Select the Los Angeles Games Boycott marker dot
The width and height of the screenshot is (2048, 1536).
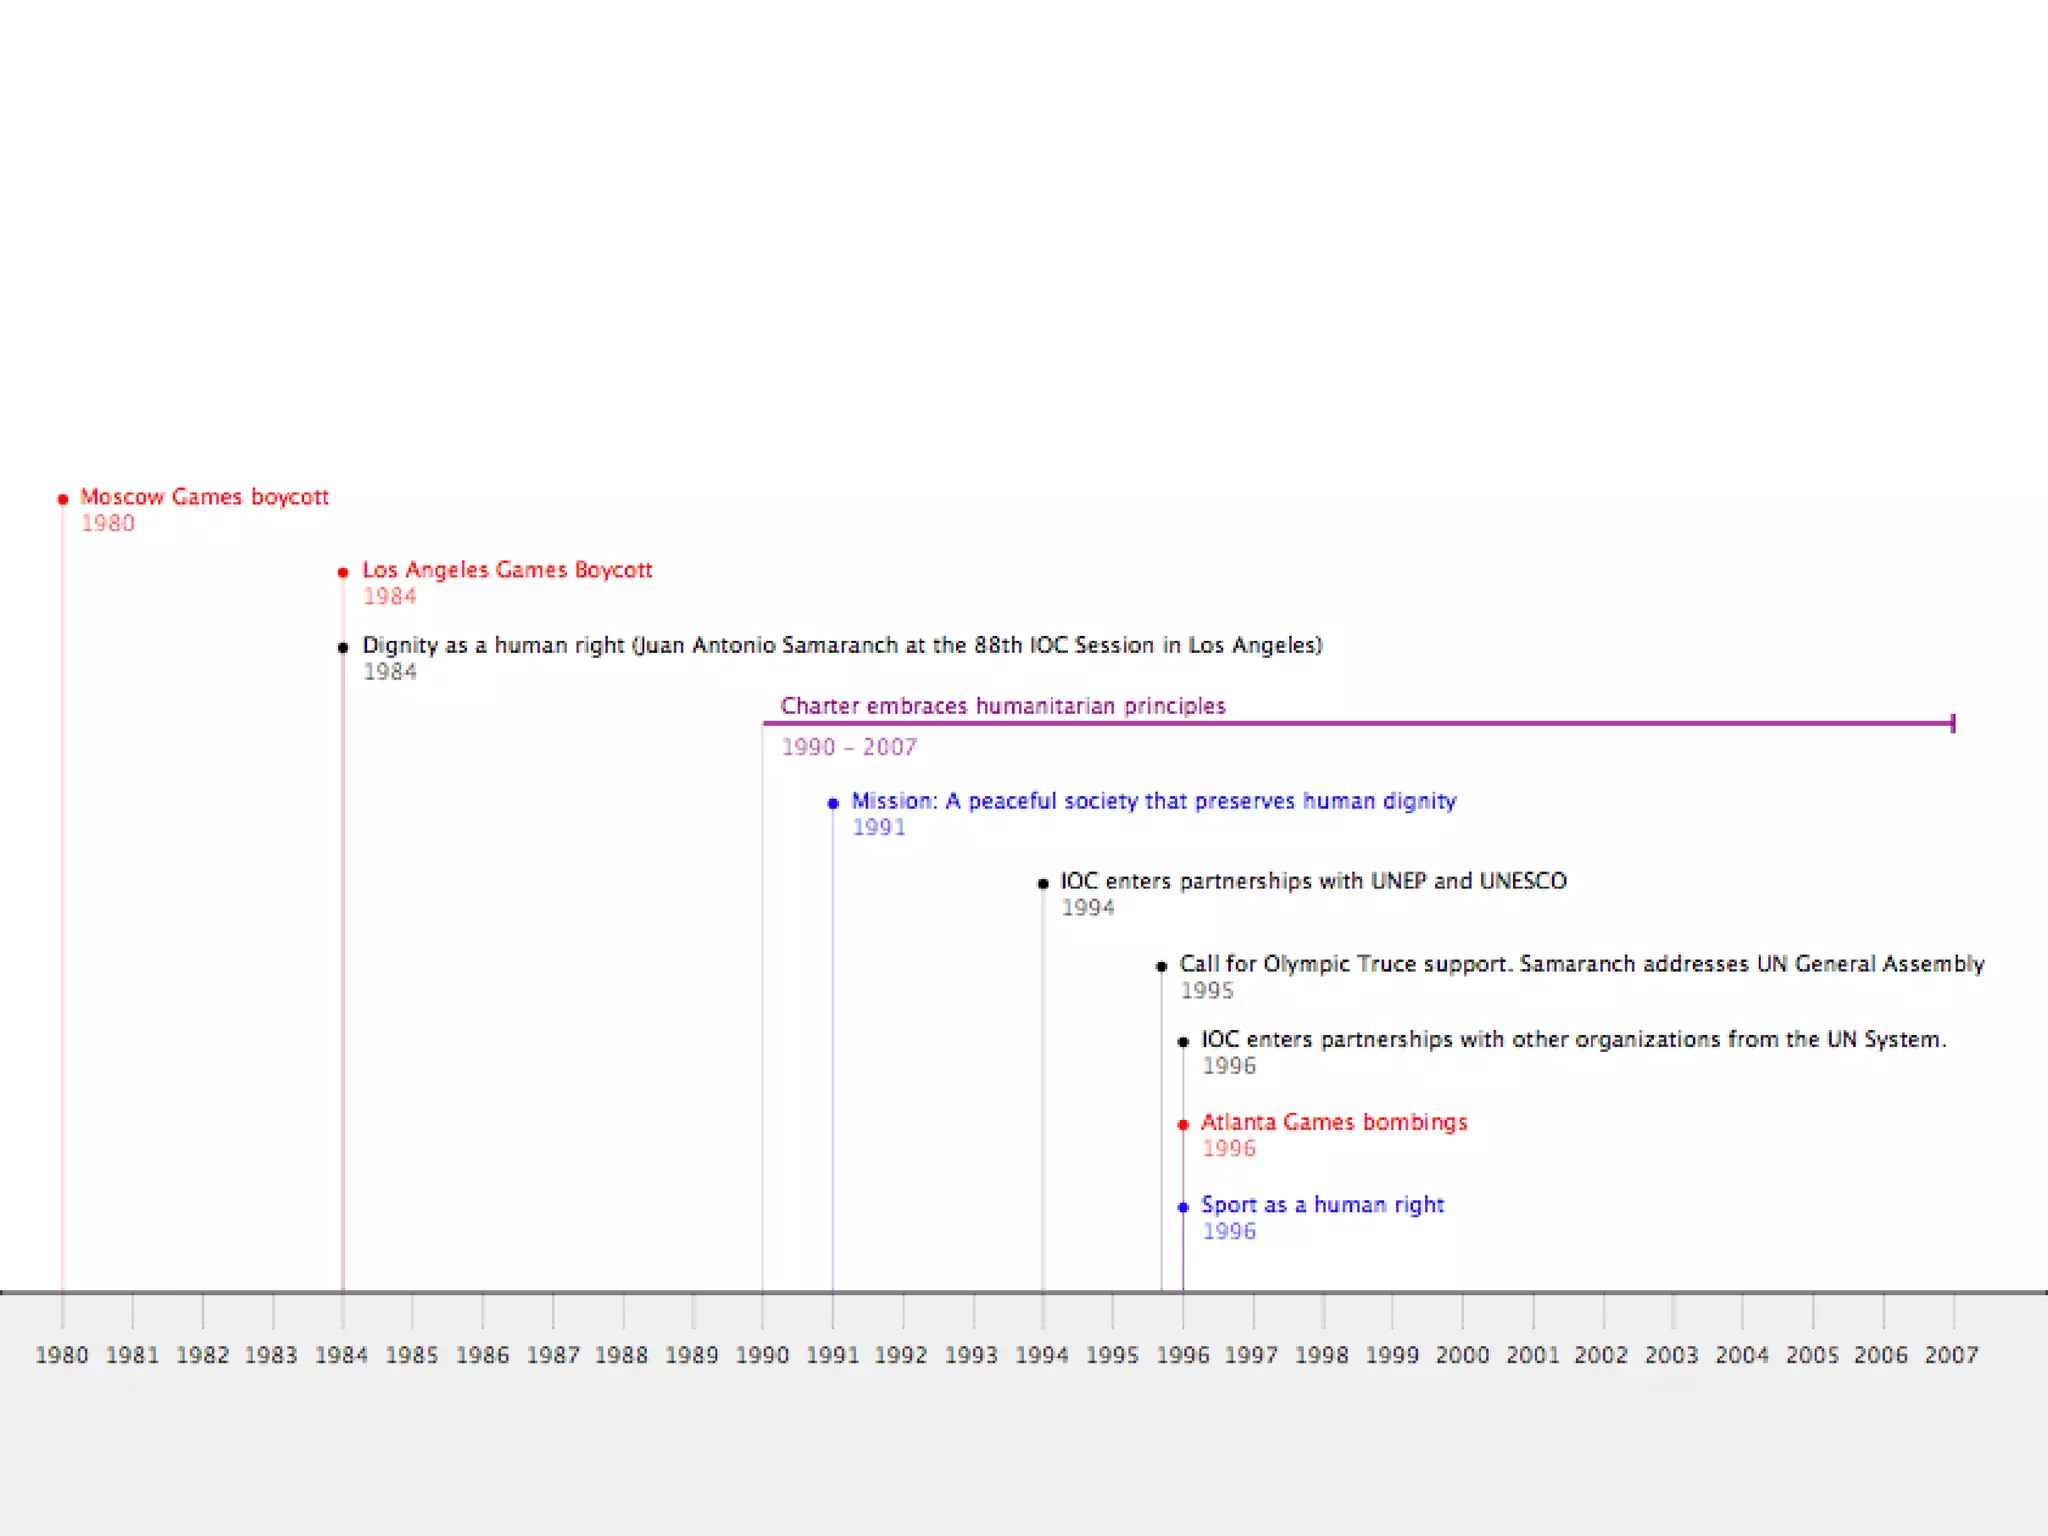pyautogui.click(x=343, y=572)
